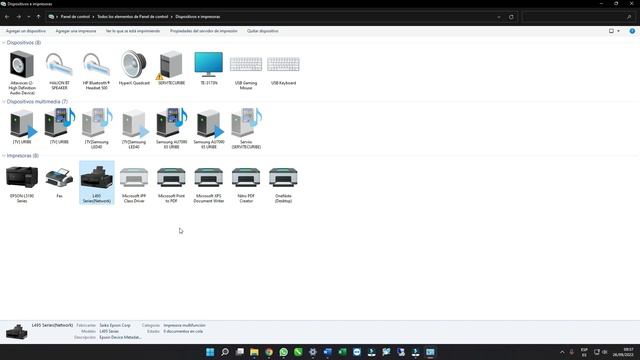The height and width of the screenshot is (360, 640).
Task: Open taskbar Search
Action: [225, 352]
